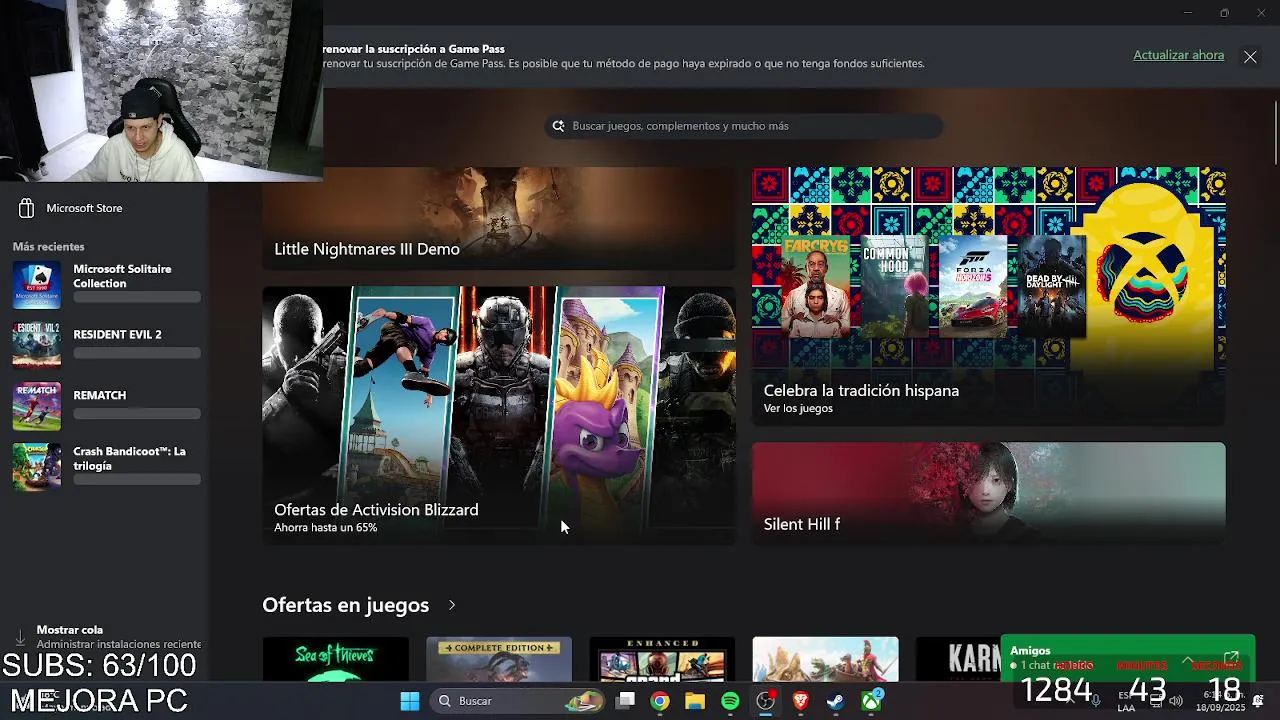Click the taskbar 'Buscar' search box
The width and height of the screenshot is (1280, 720).
coord(517,701)
